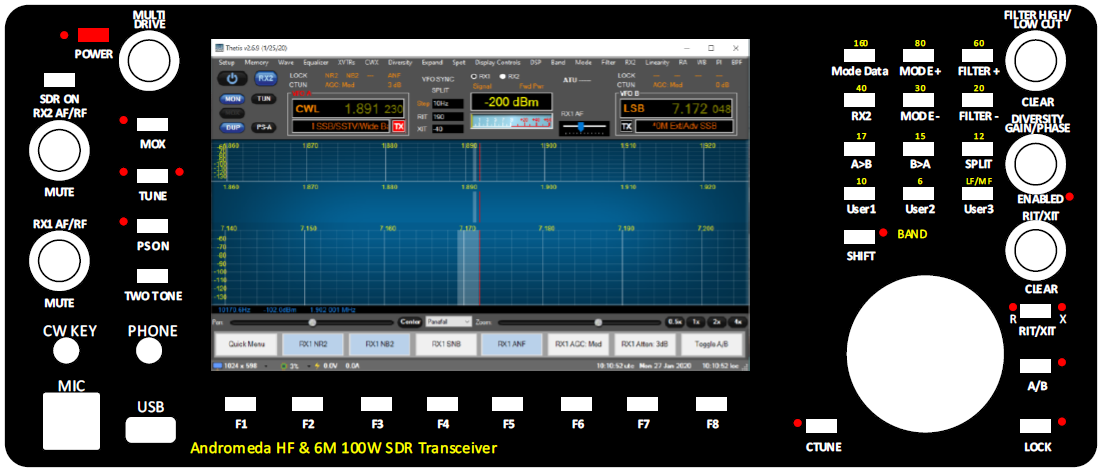Open the XVTRs menu
This screenshot has width=1102, height=473.
click(x=346, y=62)
